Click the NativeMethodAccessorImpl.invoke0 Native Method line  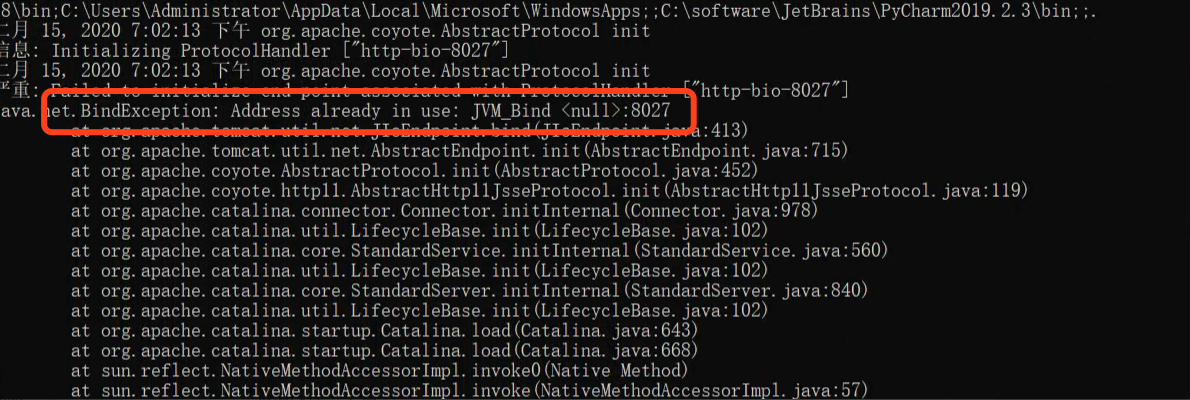click(x=379, y=370)
